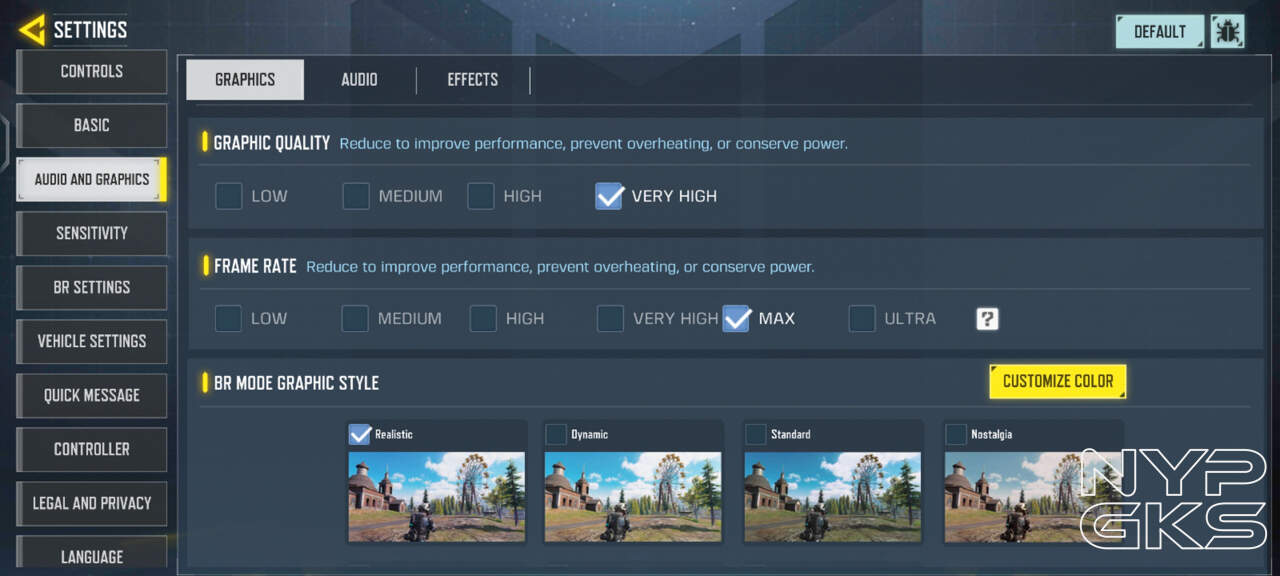1280x576 pixels.
Task: Pick the Standard style preview image
Action: (x=832, y=496)
